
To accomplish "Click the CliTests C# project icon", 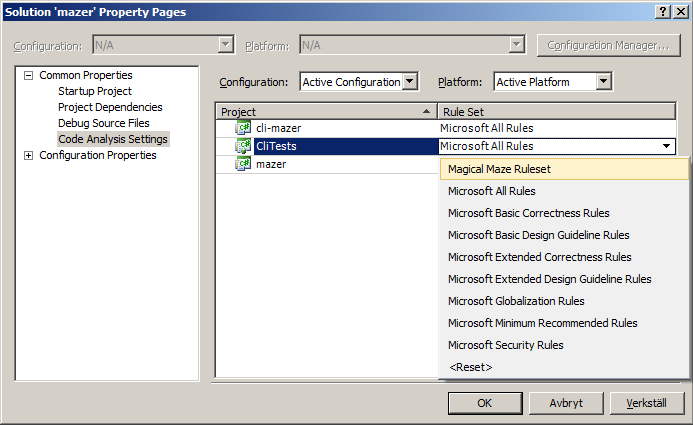I will click(243, 146).
